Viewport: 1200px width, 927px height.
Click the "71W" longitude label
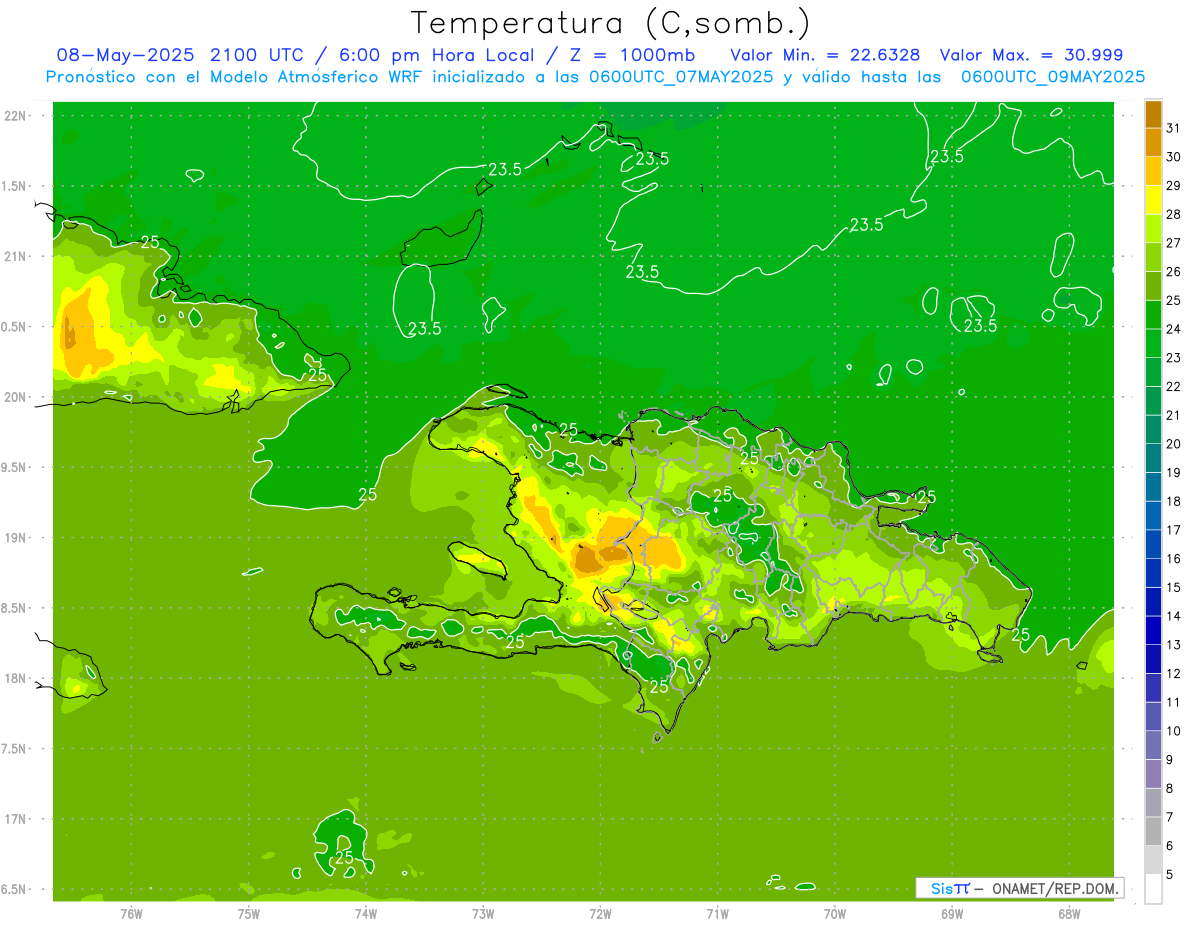pos(717,913)
